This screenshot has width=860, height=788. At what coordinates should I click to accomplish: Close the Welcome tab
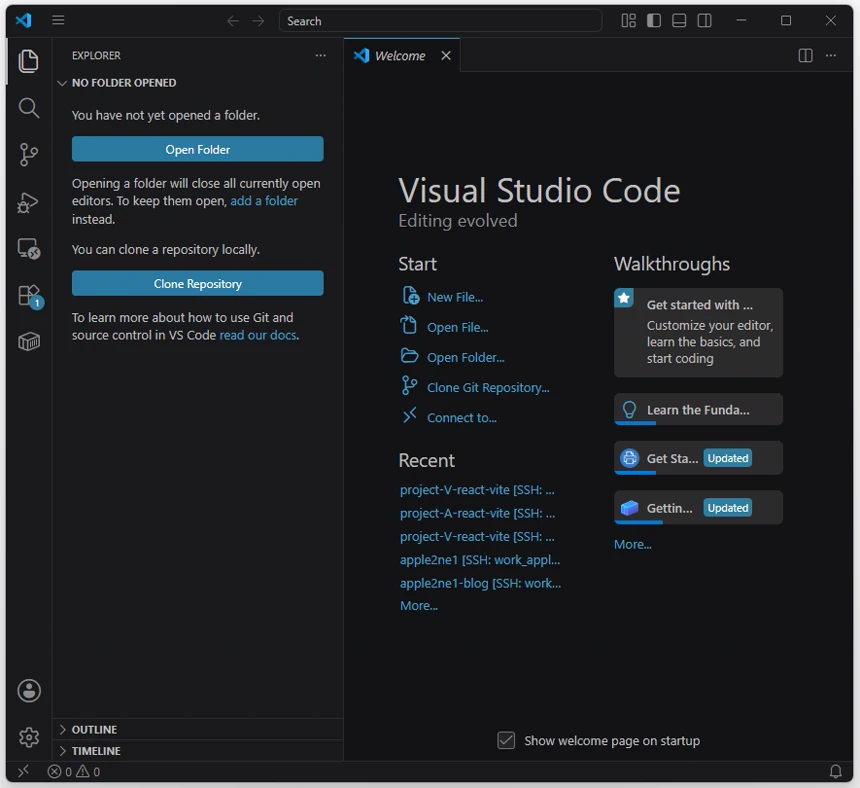pyautogui.click(x=446, y=55)
